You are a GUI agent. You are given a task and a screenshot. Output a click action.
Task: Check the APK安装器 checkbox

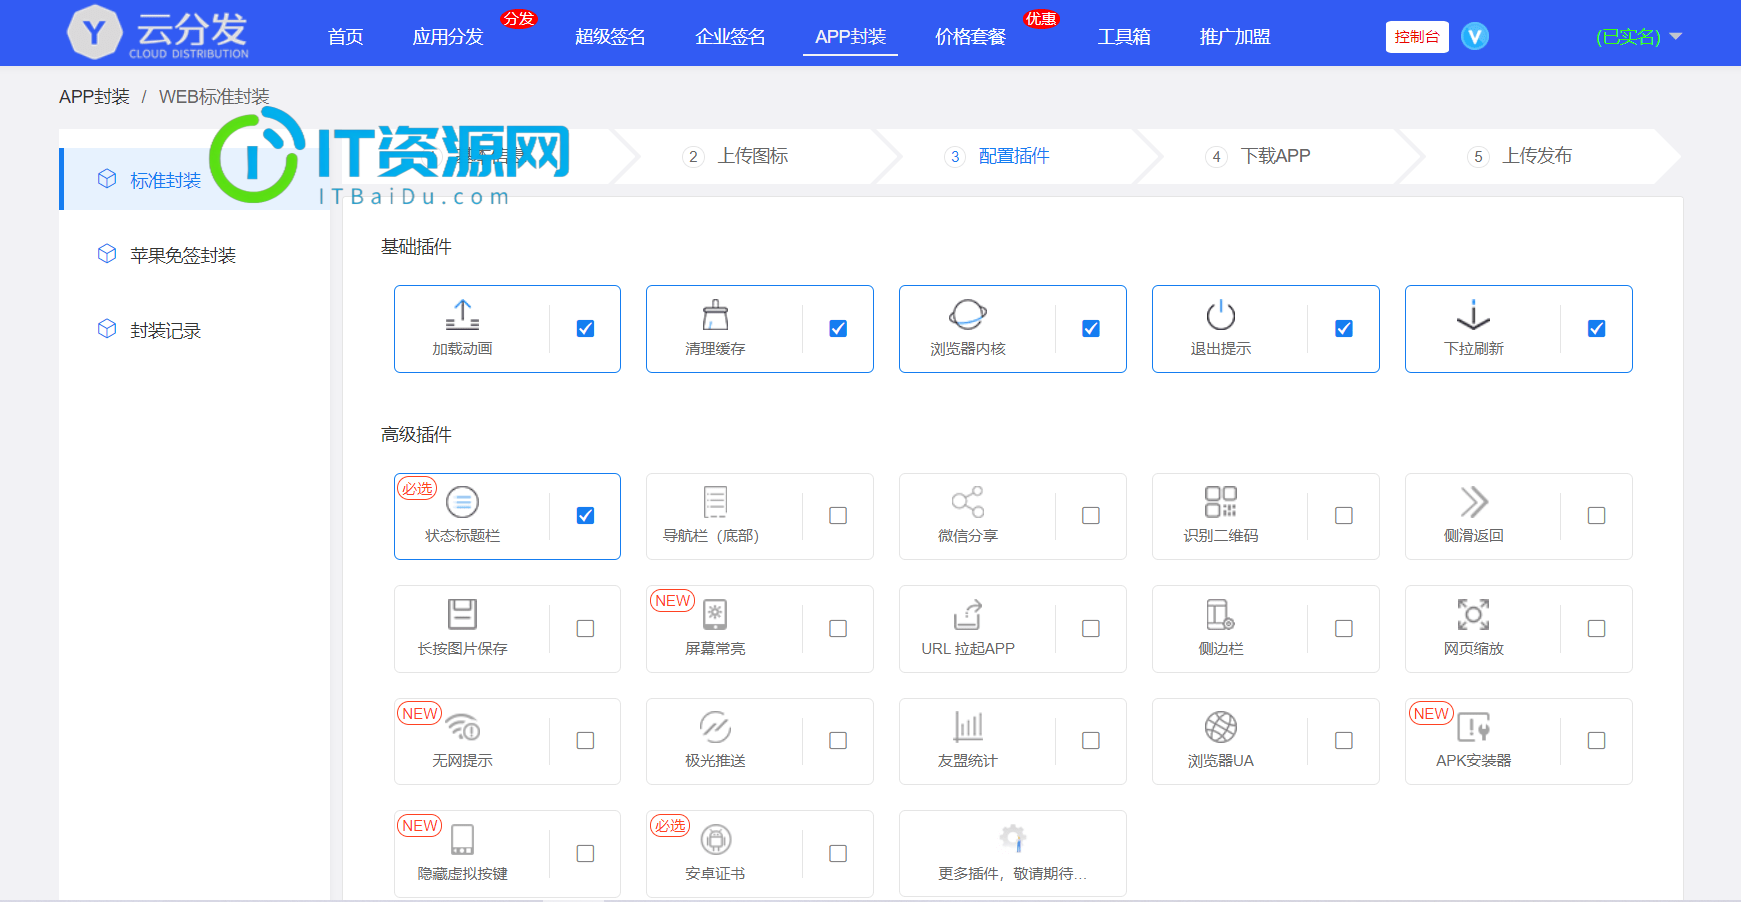(1597, 740)
